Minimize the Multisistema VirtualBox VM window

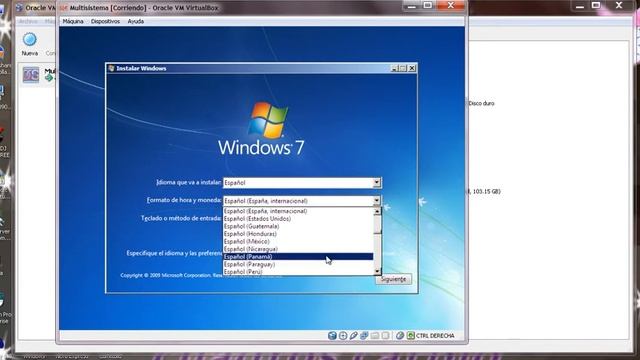[x=411, y=5]
